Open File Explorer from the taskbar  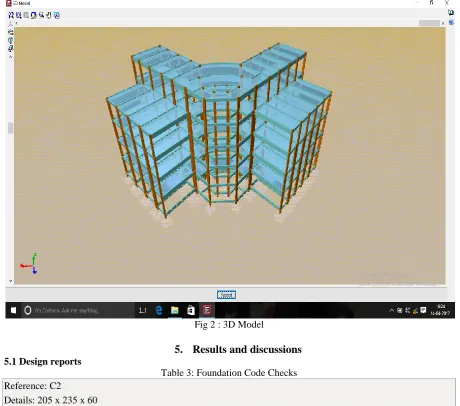(x=175, y=310)
